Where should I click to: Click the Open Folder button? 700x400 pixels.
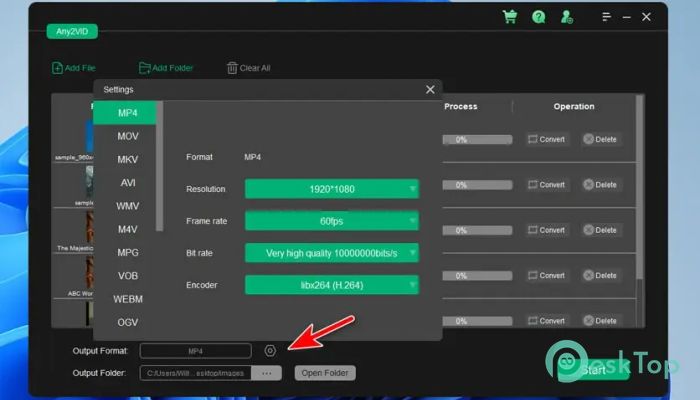[x=325, y=373]
